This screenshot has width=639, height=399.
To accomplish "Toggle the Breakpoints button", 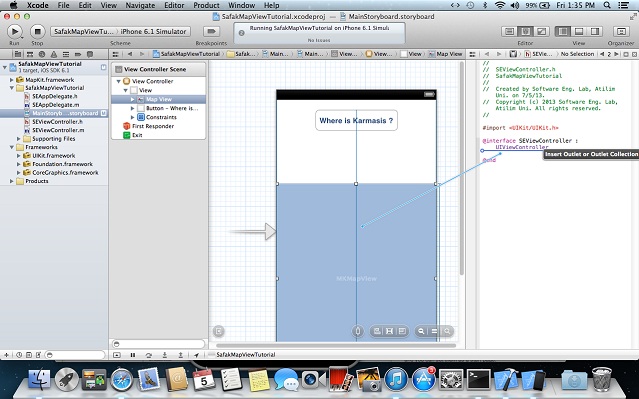I will click(211, 31).
